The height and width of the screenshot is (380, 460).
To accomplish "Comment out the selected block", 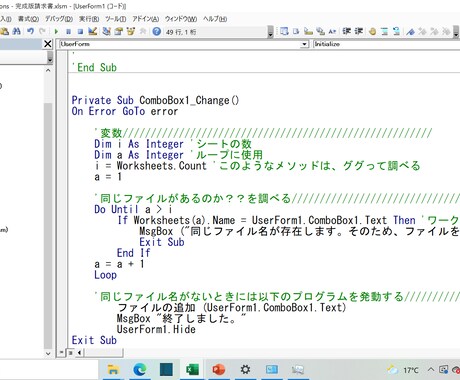I will (384, 31).
